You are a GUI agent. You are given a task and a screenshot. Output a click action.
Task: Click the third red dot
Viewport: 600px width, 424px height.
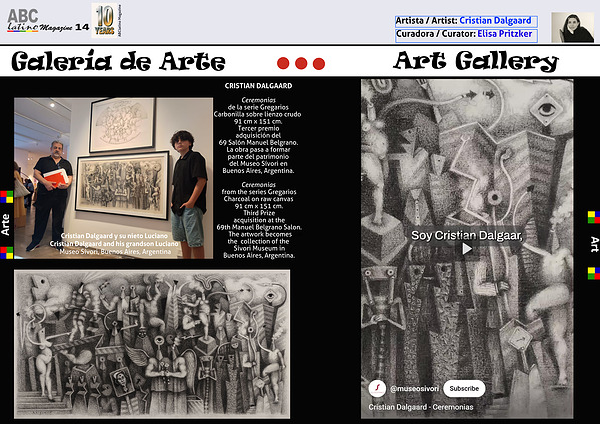[319, 63]
